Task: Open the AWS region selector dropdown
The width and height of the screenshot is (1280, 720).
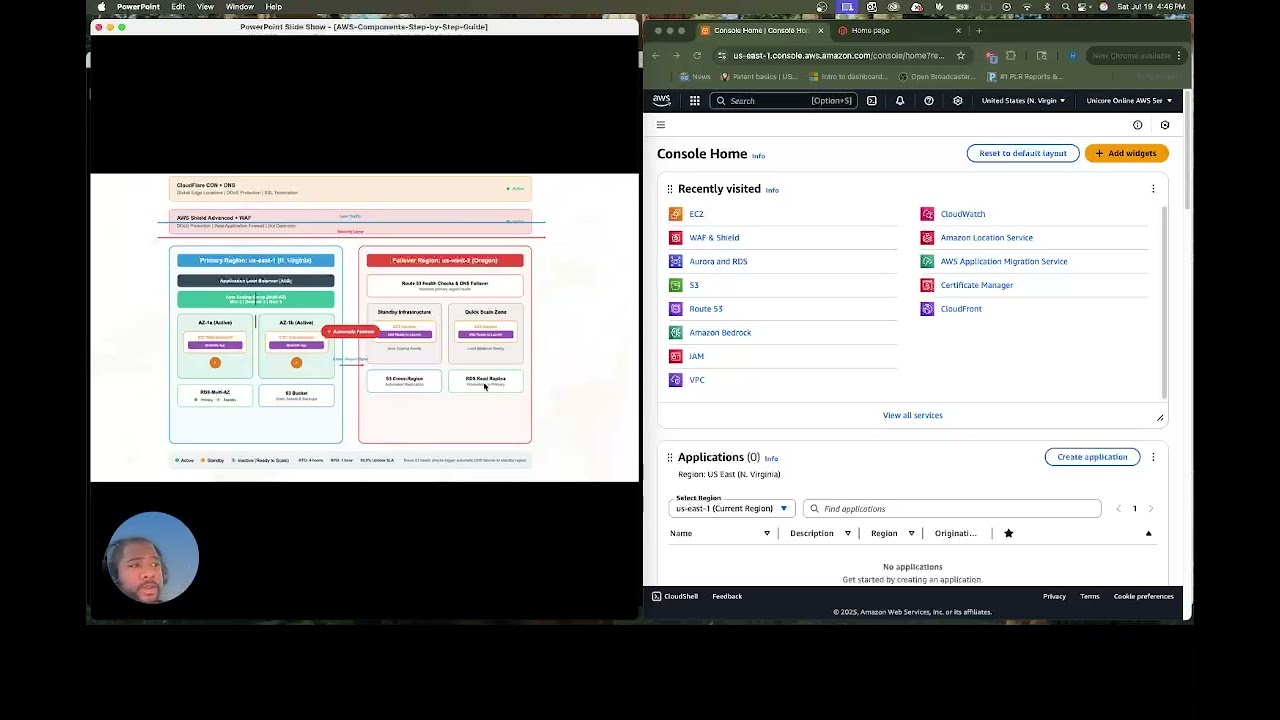Action: [x=1023, y=100]
